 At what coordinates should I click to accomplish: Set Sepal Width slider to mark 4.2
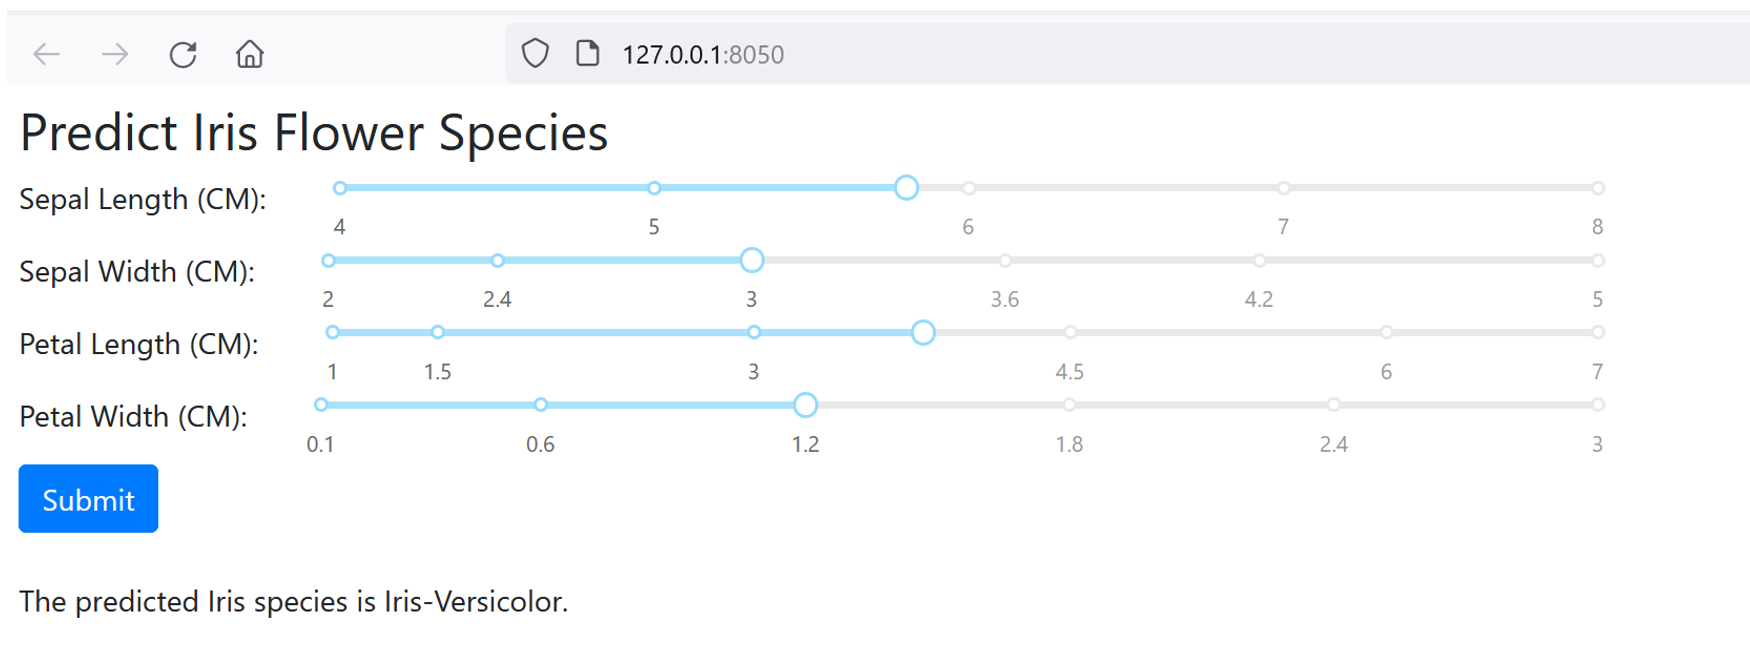click(x=1259, y=261)
